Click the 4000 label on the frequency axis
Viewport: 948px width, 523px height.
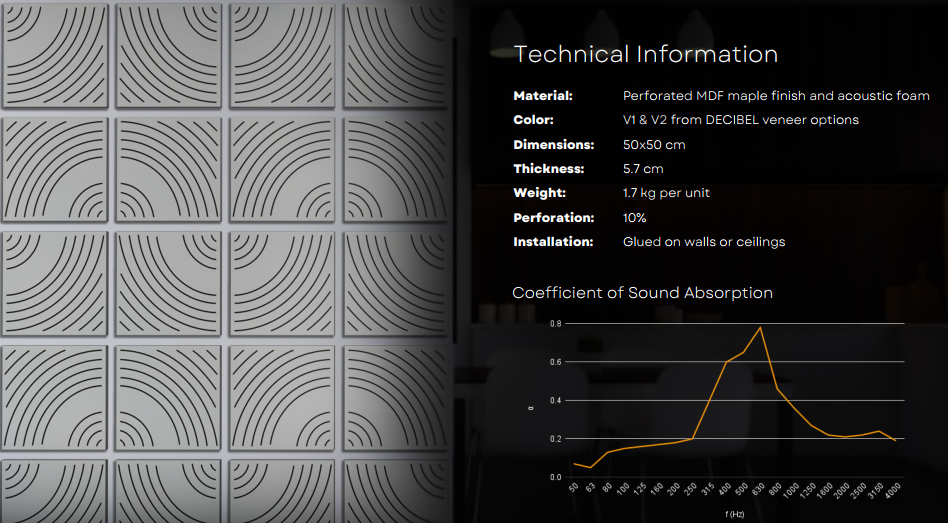click(892, 489)
